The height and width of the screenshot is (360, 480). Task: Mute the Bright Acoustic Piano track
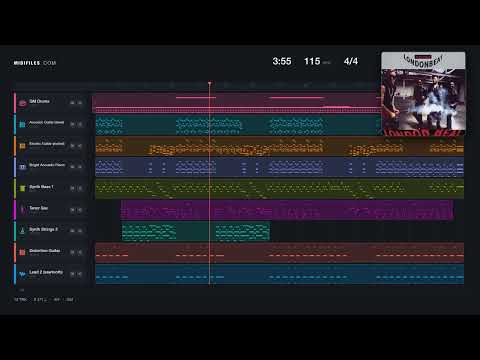(72, 167)
